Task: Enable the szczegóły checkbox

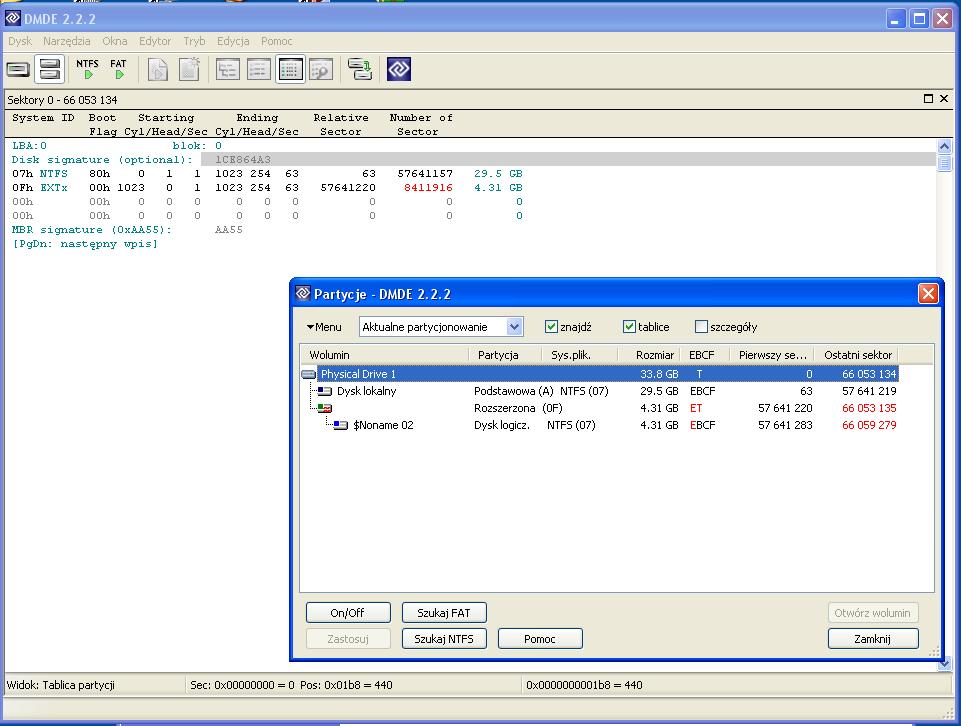Action: (701, 327)
